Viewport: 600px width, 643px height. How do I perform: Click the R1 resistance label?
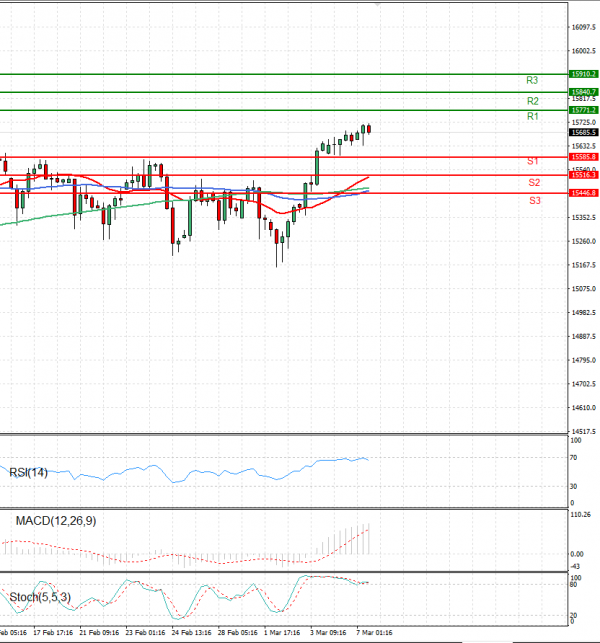coord(533,116)
